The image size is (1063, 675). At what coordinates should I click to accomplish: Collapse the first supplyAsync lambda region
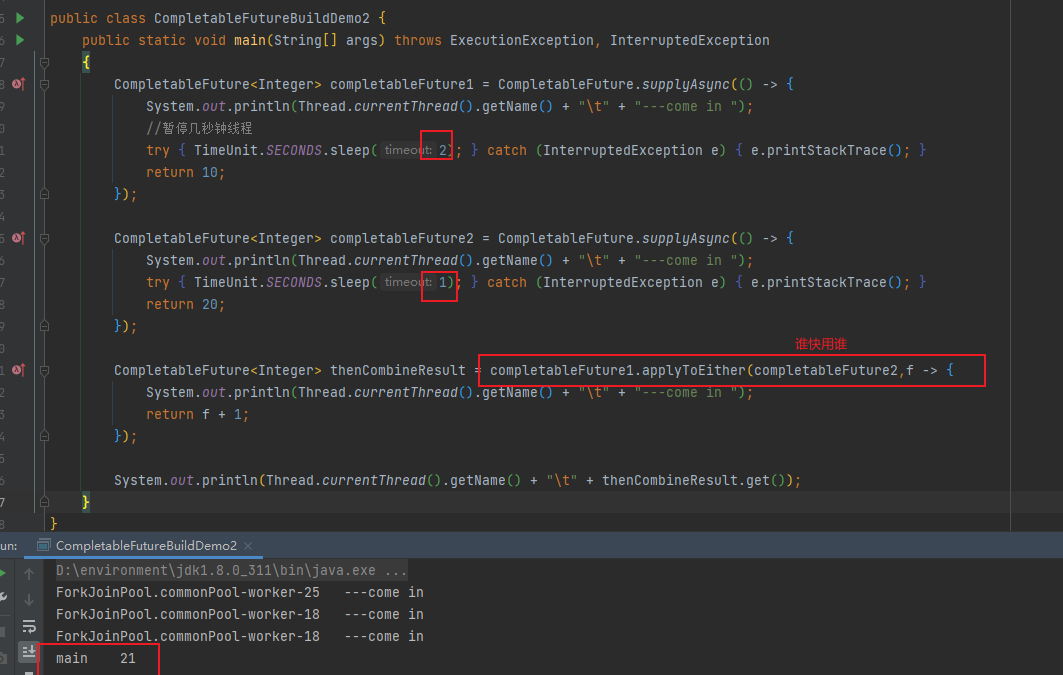pos(42,84)
